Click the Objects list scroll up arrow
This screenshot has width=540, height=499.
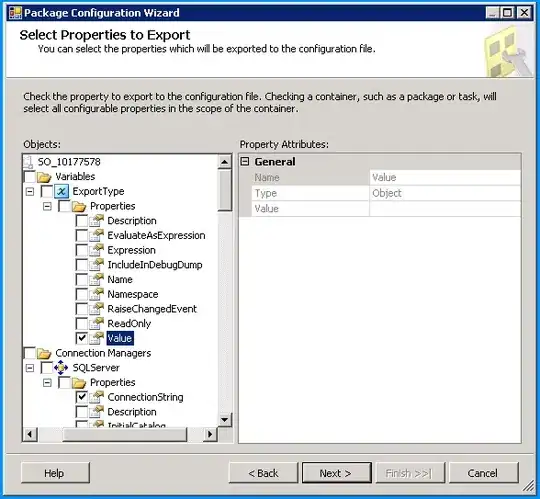coord(225,162)
